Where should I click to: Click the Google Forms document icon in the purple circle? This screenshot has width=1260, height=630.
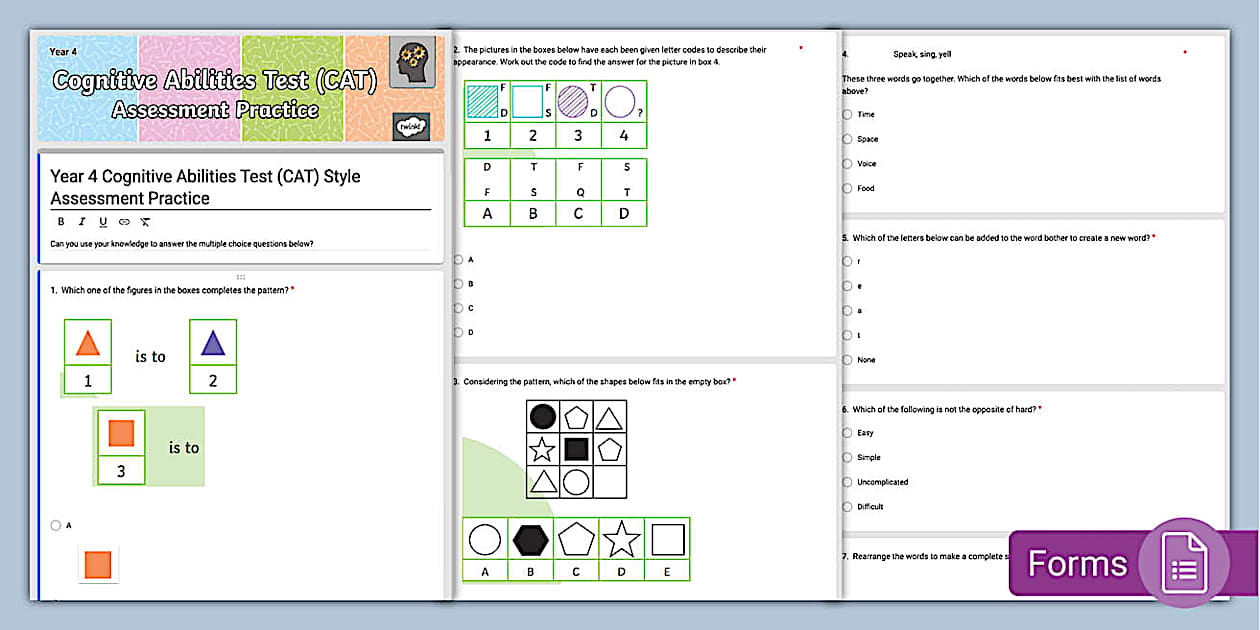(1184, 563)
